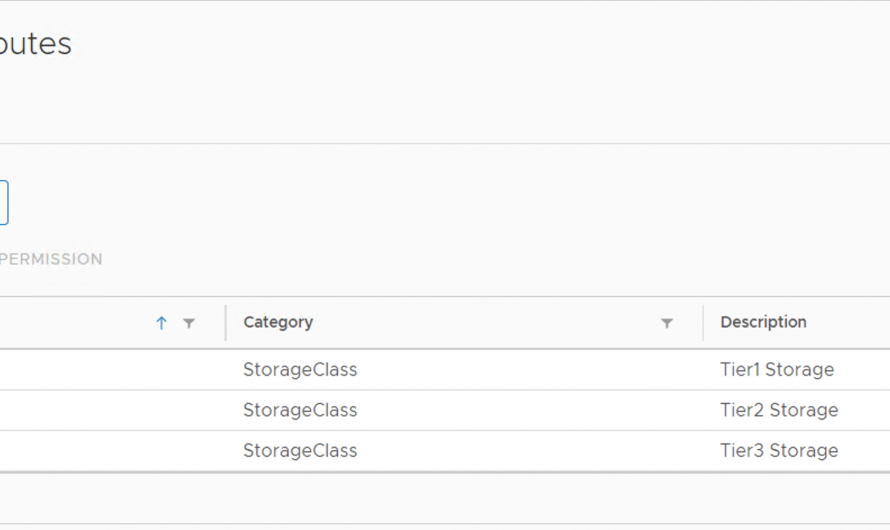Select StorageClass cell in Tier2 Storage row

[x=300, y=410]
